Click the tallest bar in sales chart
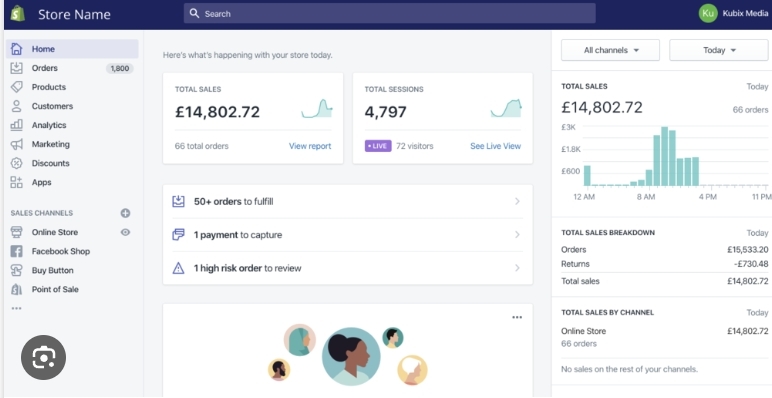The image size is (772, 398). point(664,156)
